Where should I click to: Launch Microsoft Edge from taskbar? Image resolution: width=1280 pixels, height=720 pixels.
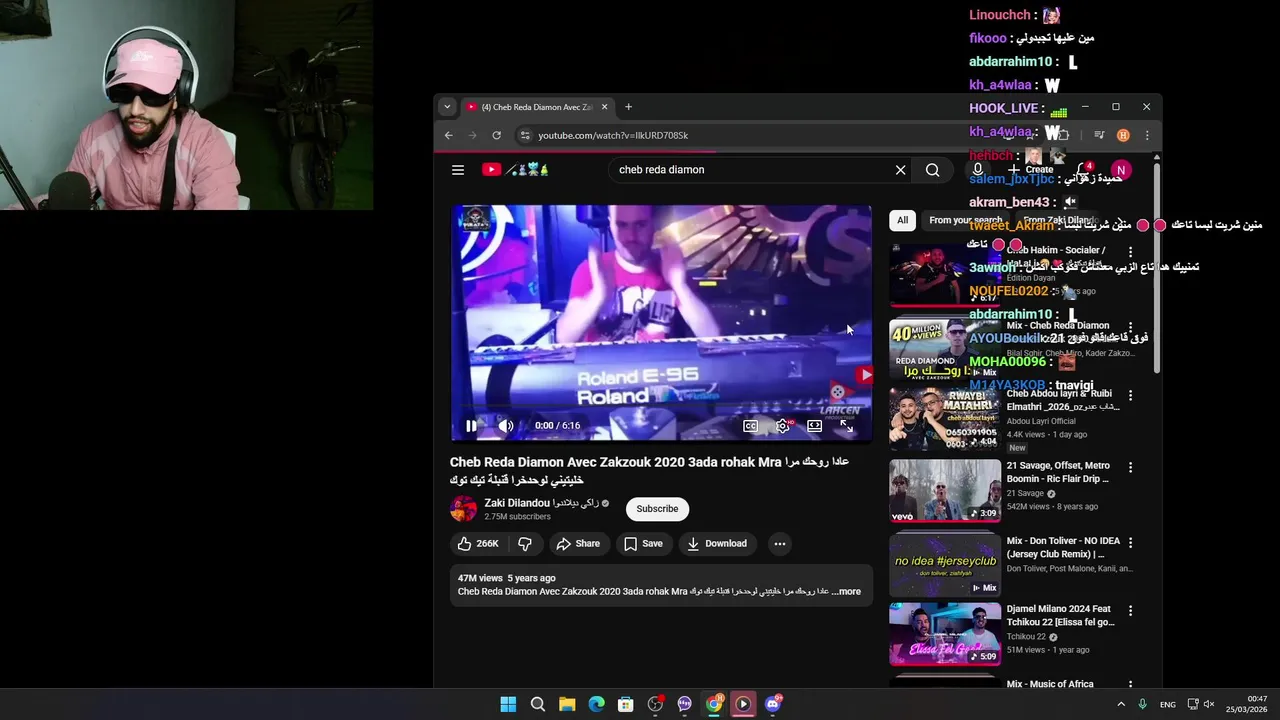coord(597,704)
